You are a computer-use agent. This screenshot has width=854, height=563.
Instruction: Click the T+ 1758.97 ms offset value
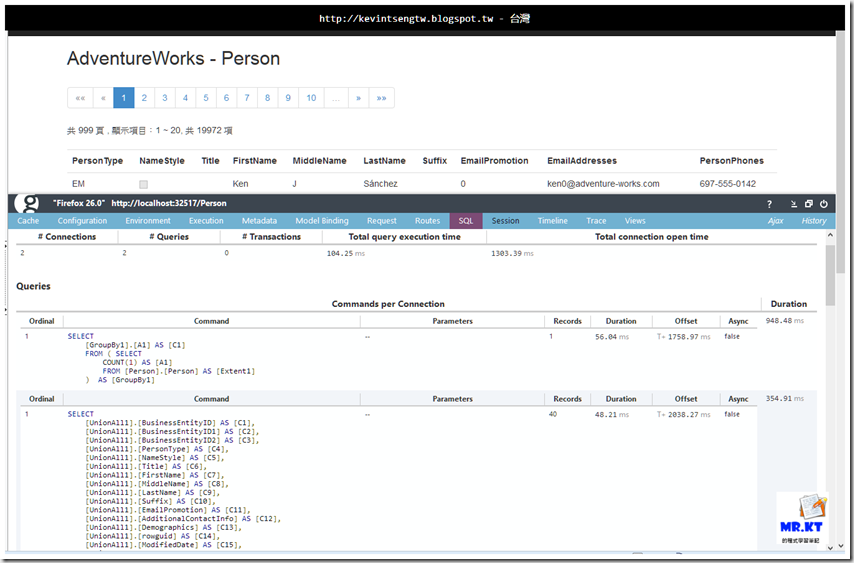pyautogui.click(x=684, y=337)
